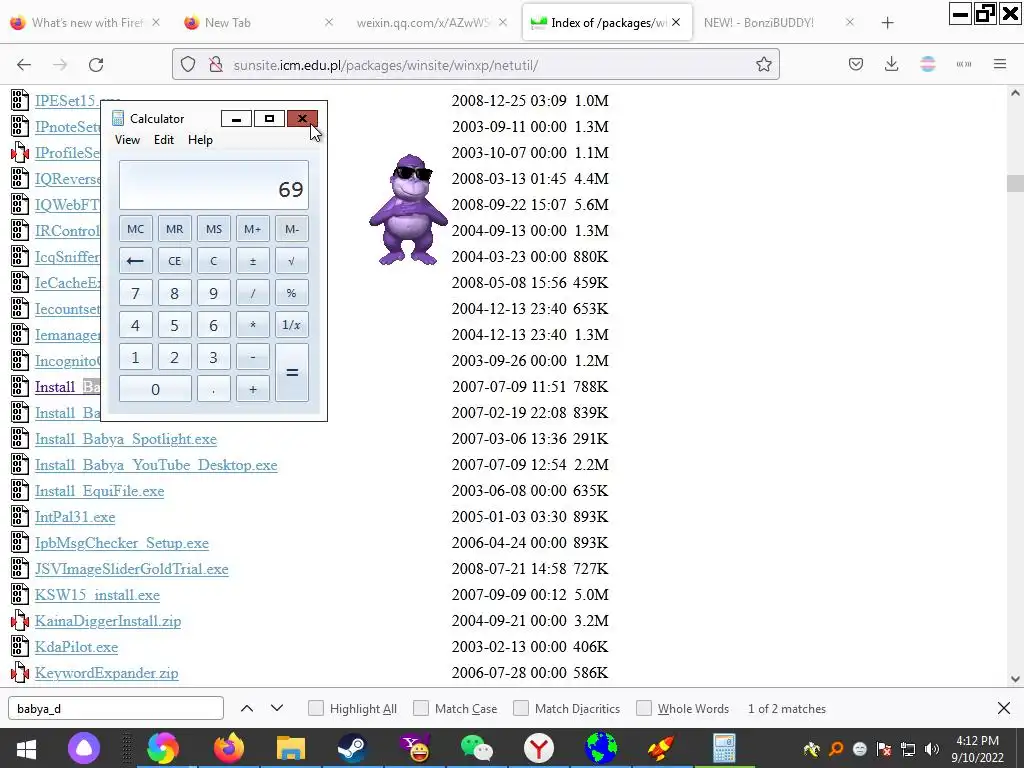The image size is (1024, 768).
Task: Click the calculator backspace arrow button
Action: (x=136, y=261)
